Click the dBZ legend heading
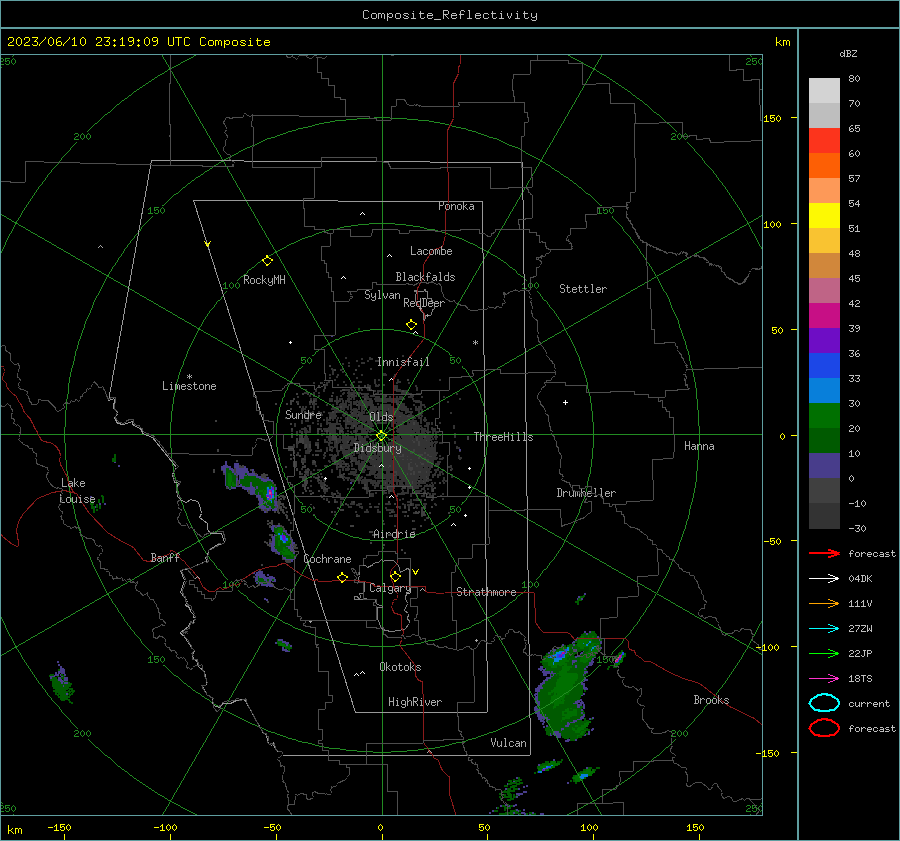The height and width of the screenshot is (841, 900). pos(848,54)
